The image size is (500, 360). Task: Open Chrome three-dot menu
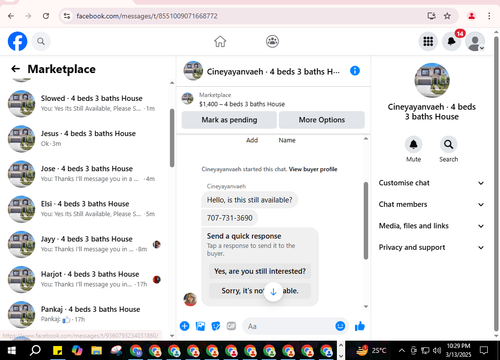pyautogui.click(x=489, y=16)
